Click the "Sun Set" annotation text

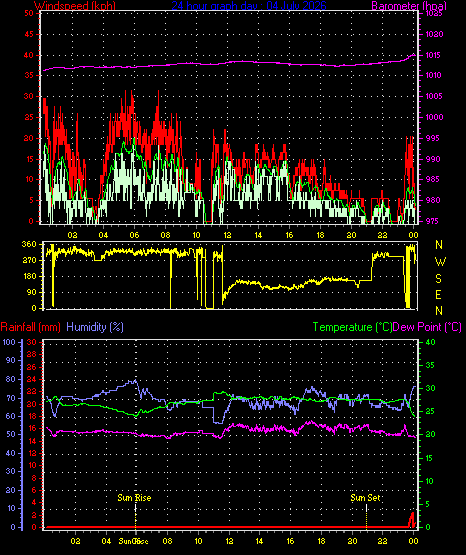pyautogui.click(x=365, y=498)
